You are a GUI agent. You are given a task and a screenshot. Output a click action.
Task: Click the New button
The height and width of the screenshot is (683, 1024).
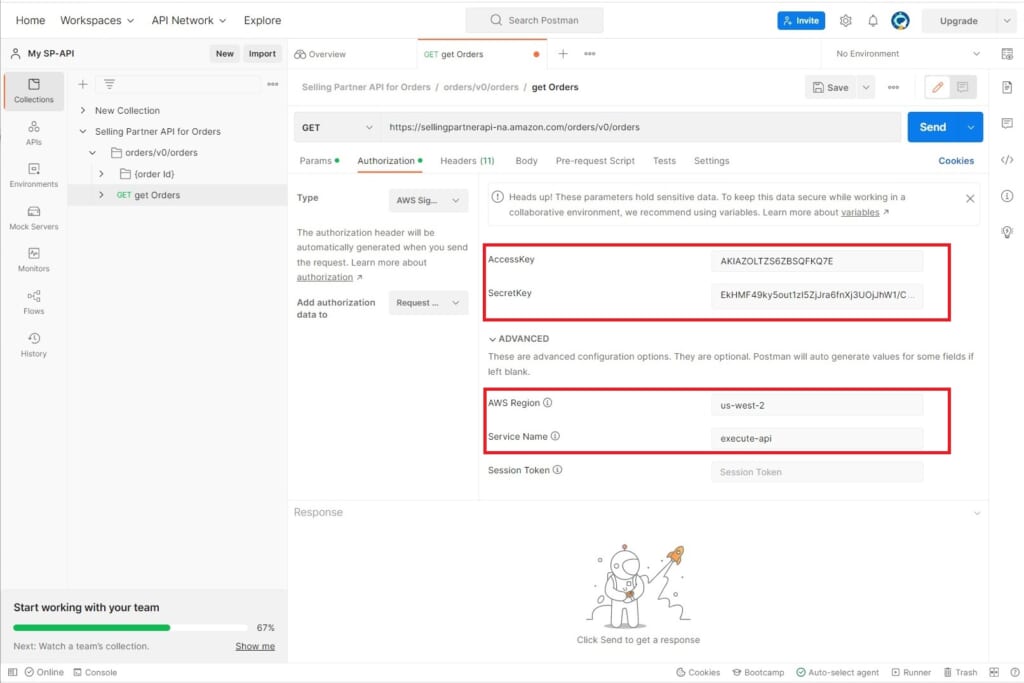(x=225, y=54)
